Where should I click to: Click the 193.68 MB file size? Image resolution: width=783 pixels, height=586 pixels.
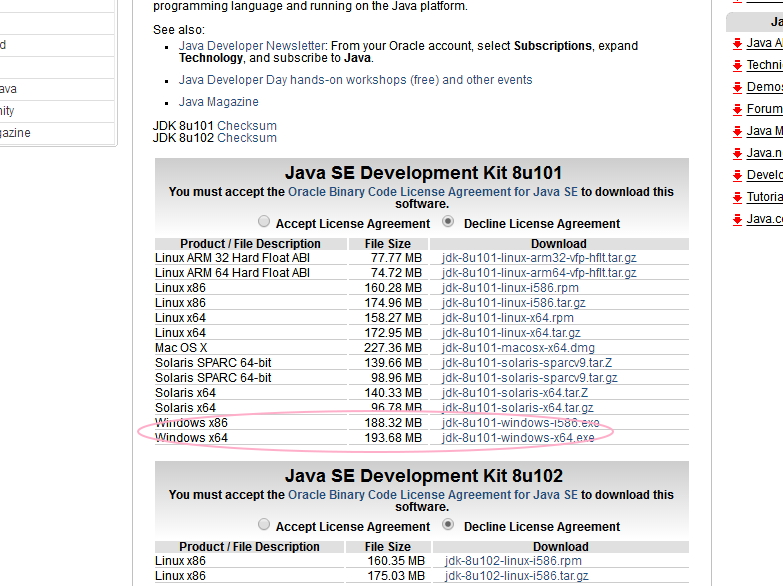click(393, 438)
